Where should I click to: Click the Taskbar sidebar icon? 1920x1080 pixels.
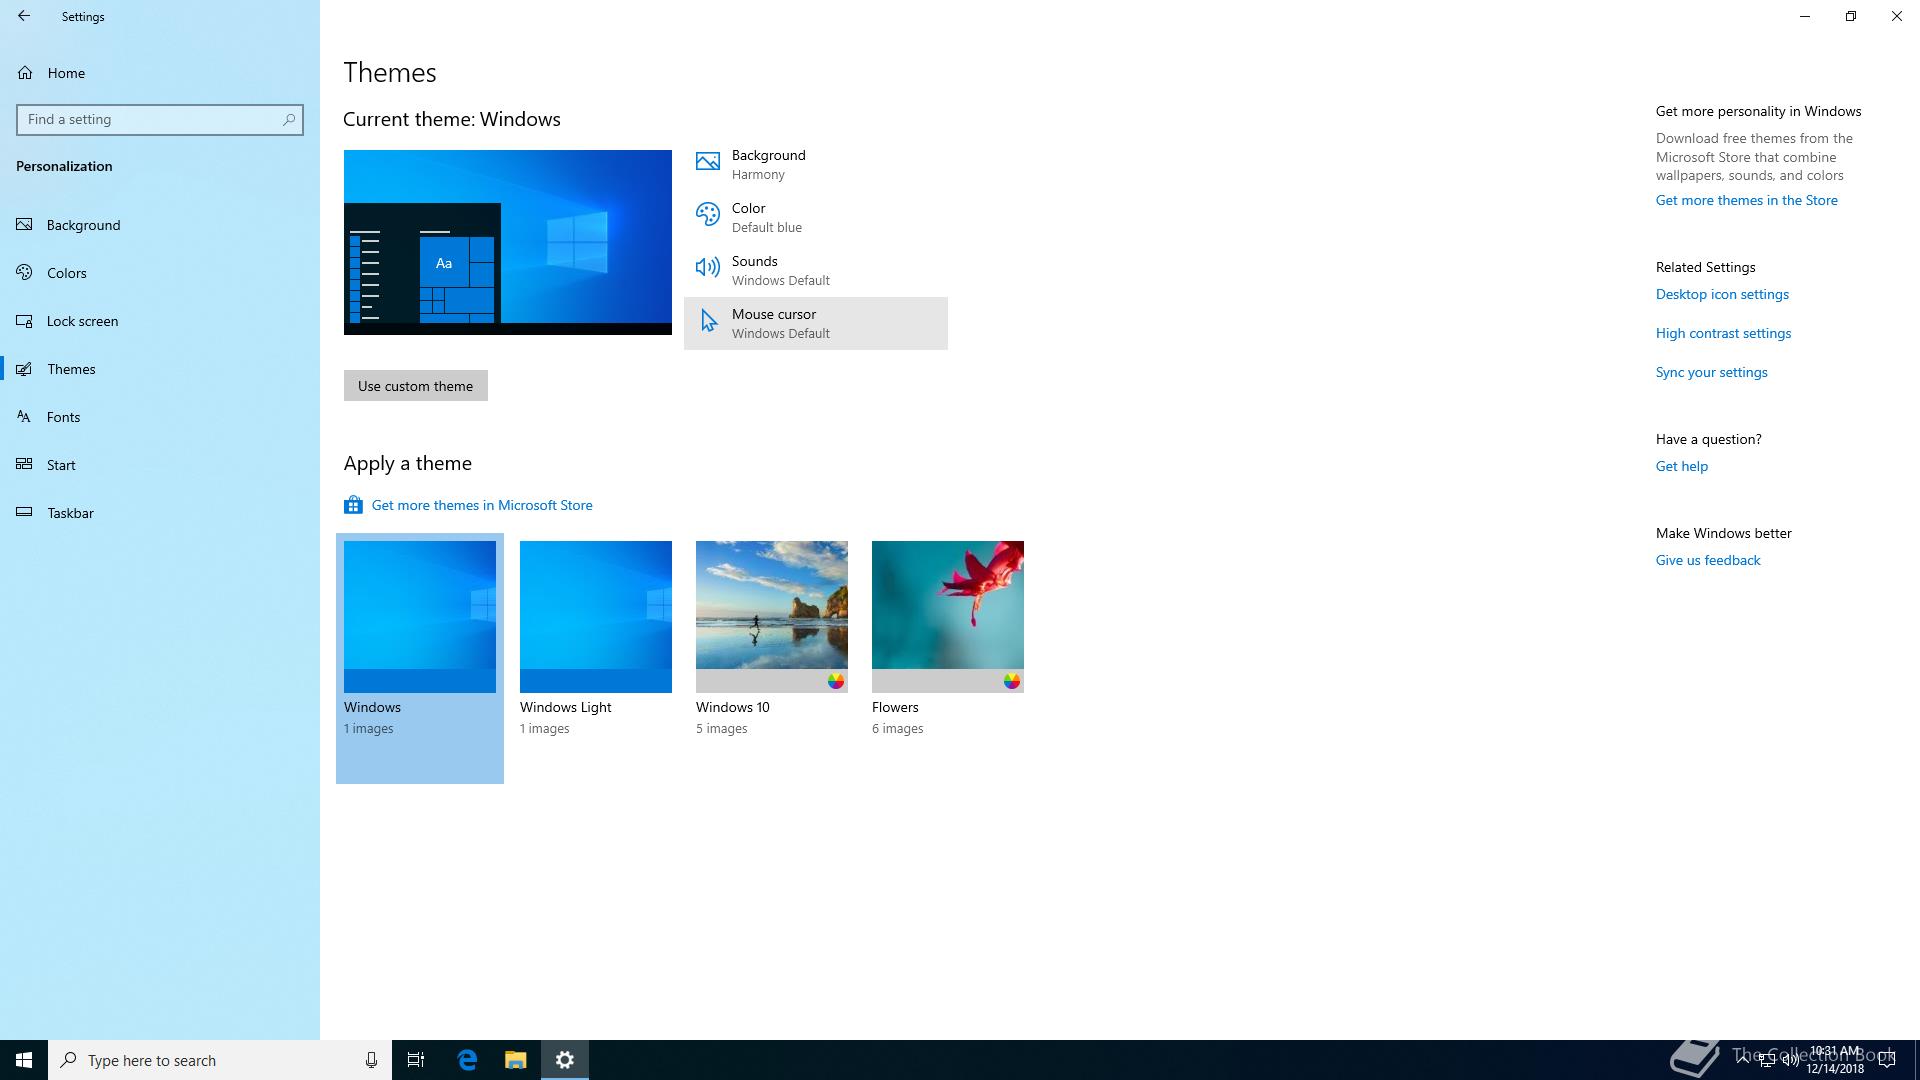(24, 513)
